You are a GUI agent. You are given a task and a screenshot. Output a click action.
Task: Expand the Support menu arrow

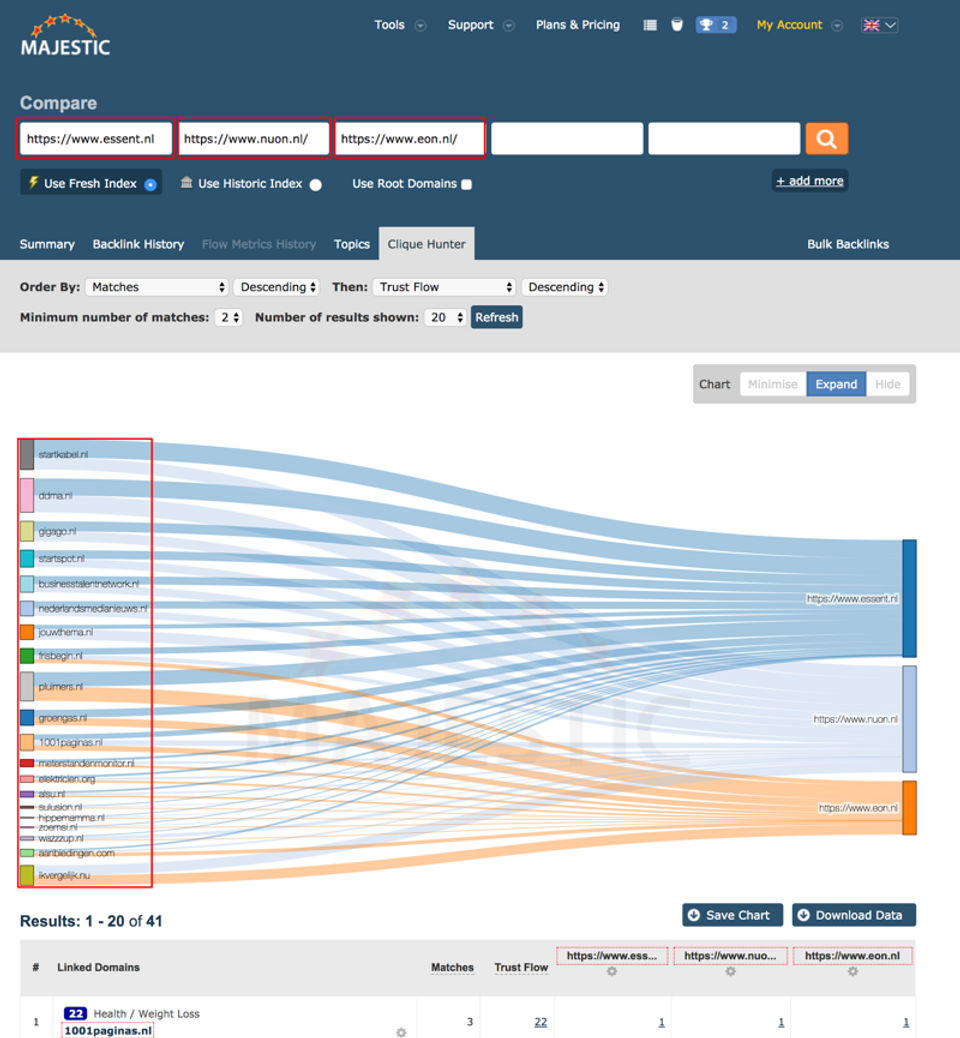coord(508,26)
